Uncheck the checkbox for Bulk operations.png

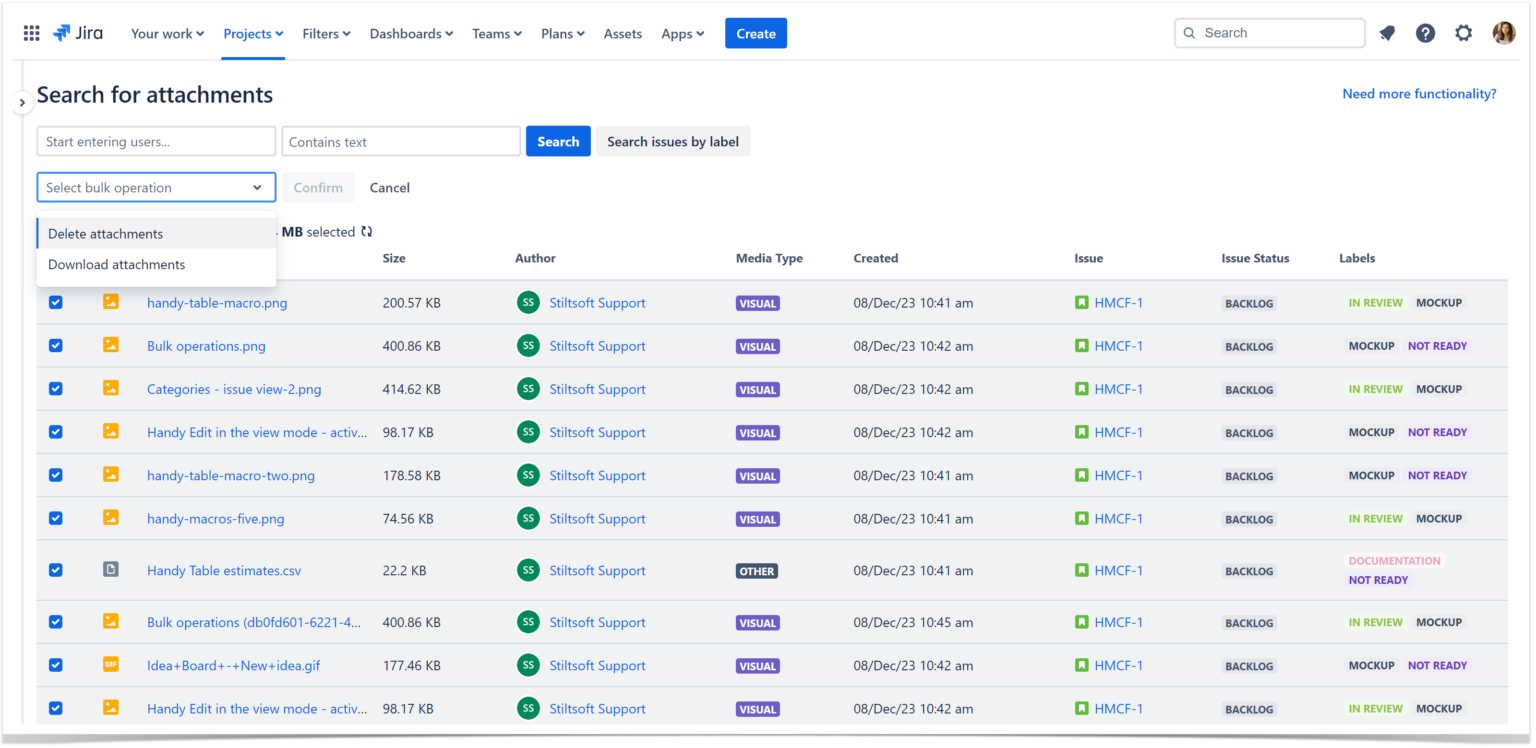click(x=55, y=344)
